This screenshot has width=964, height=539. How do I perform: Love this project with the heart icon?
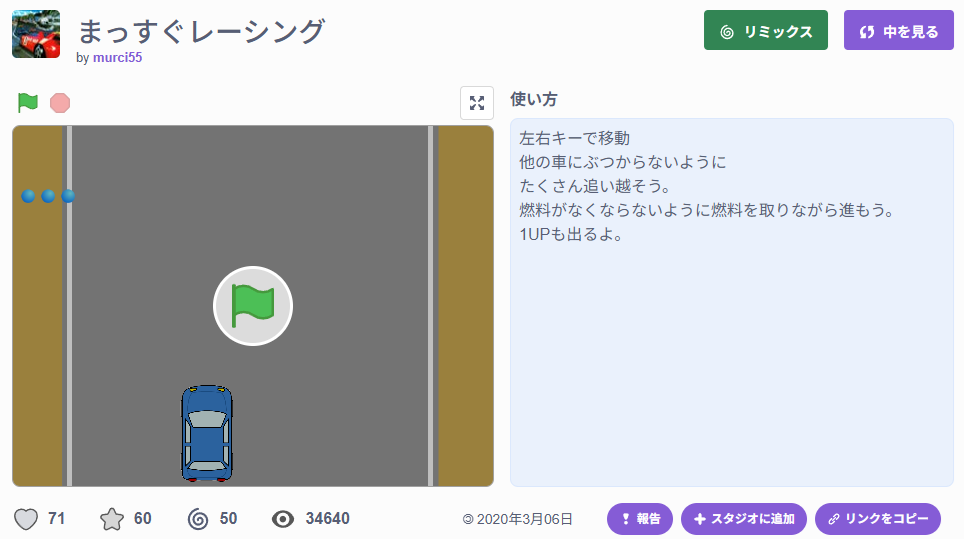(27, 519)
